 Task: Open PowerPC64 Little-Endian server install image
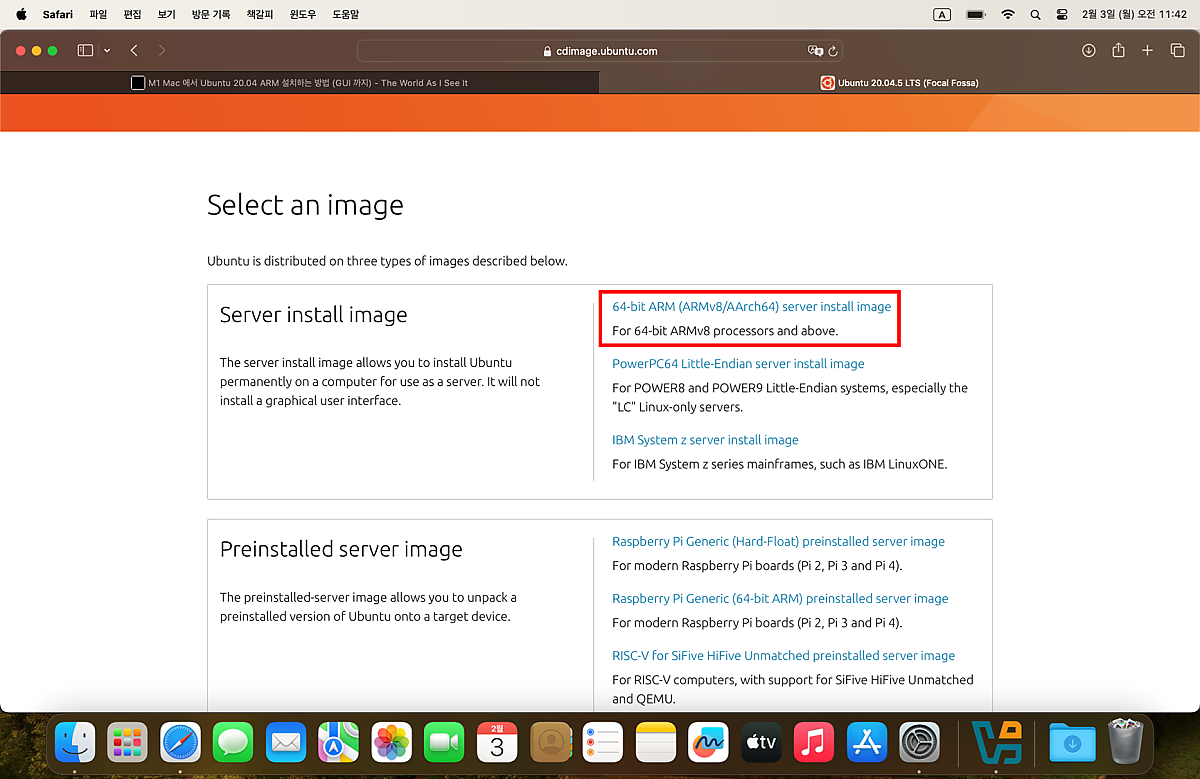pos(738,364)
